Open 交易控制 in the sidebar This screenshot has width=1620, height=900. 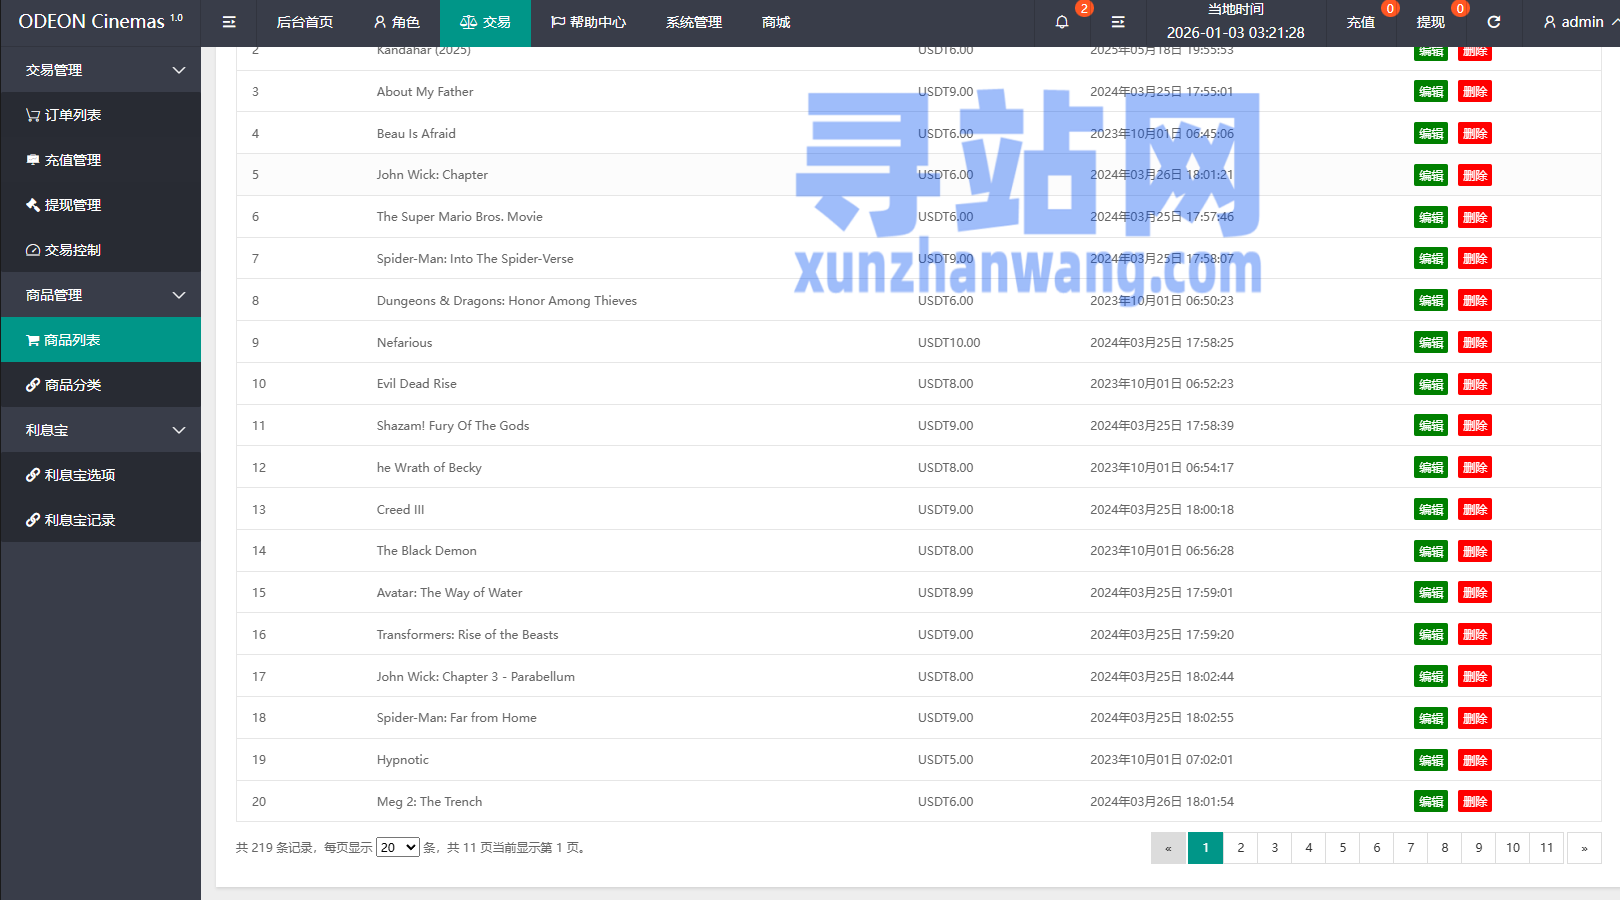click(72, 250)
